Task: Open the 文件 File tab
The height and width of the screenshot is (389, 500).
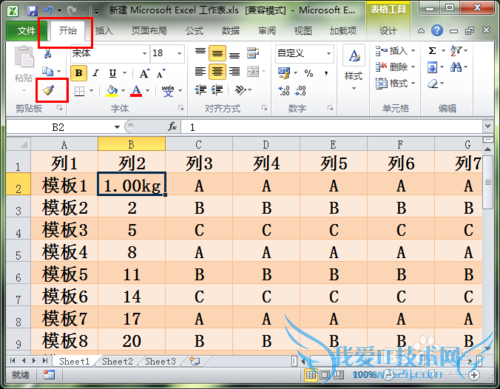Action: [26, 31]
